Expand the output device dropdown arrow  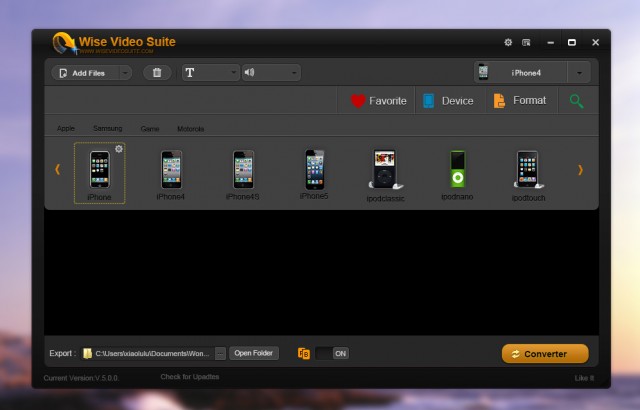coord(579,73)
